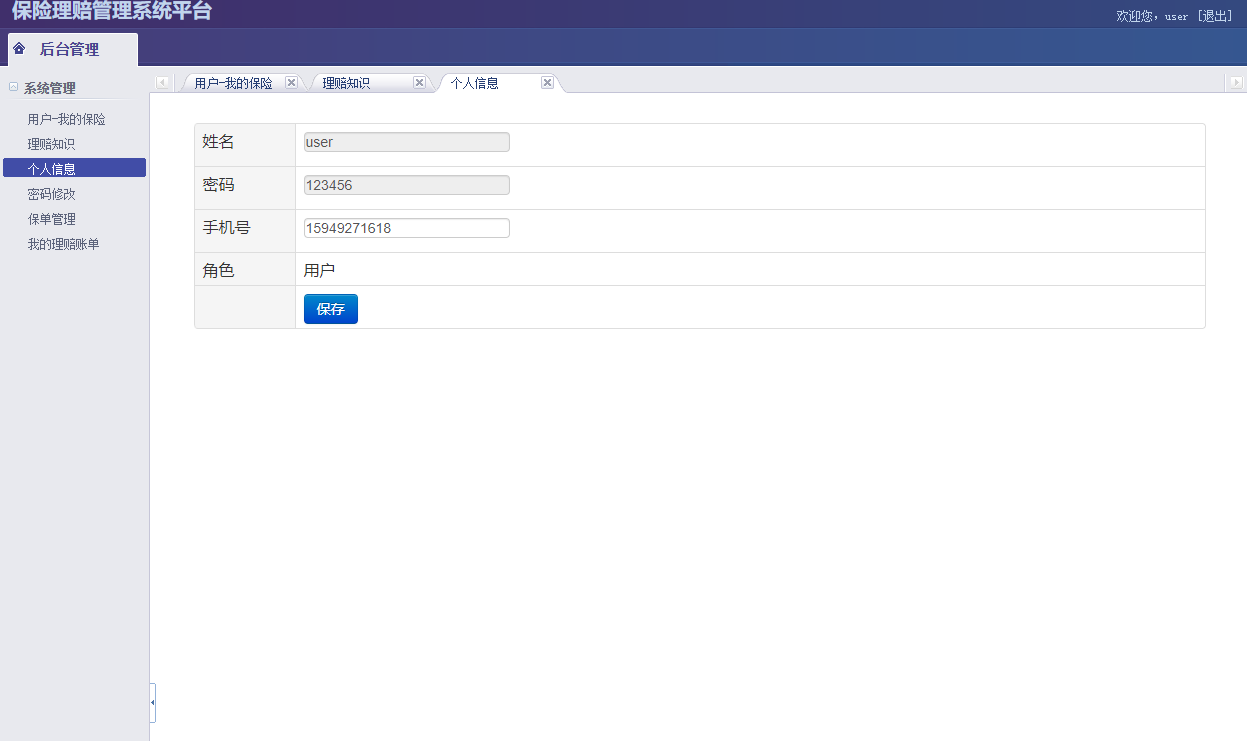Close the 个人信息 tab
The image size is (1247, 741).
(x=547, y=83)
